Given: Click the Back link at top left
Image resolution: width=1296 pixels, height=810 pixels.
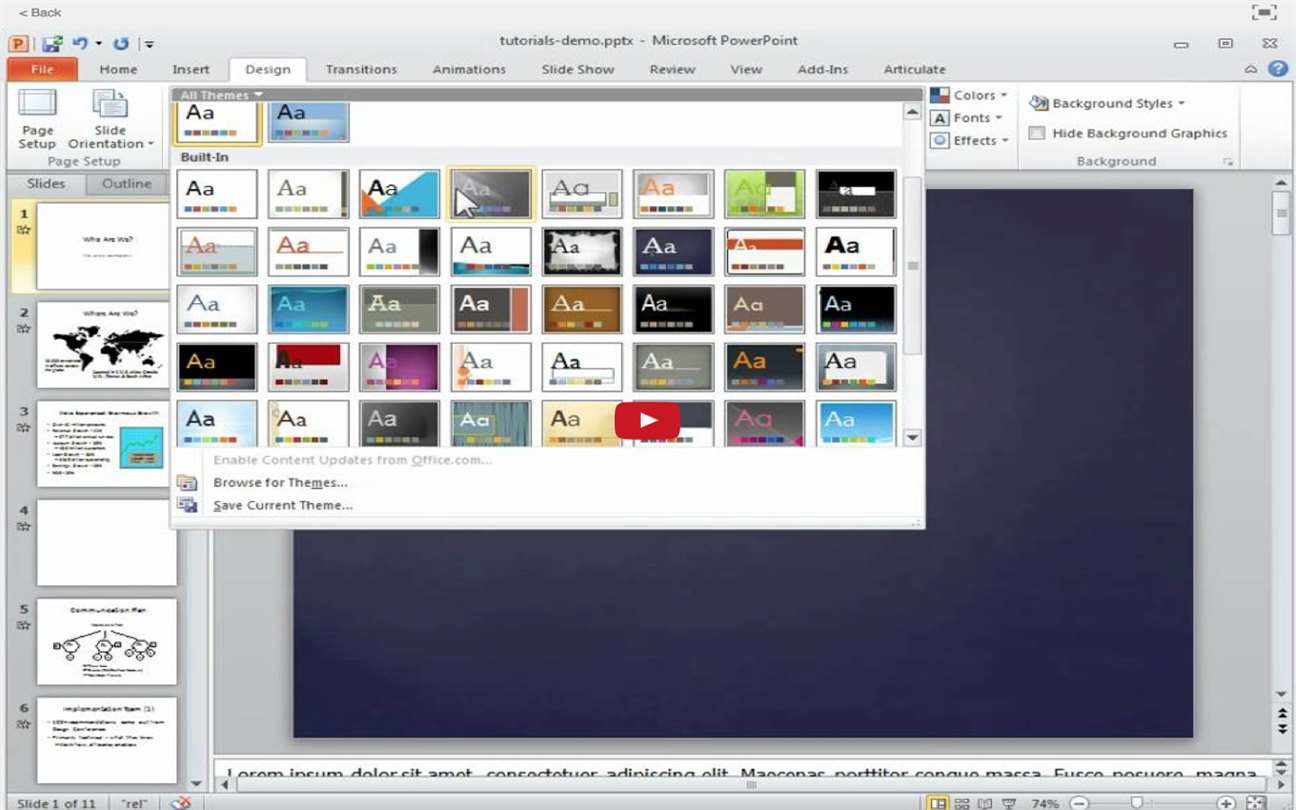Looking at the screenshot, I should (x=40, y=12).
